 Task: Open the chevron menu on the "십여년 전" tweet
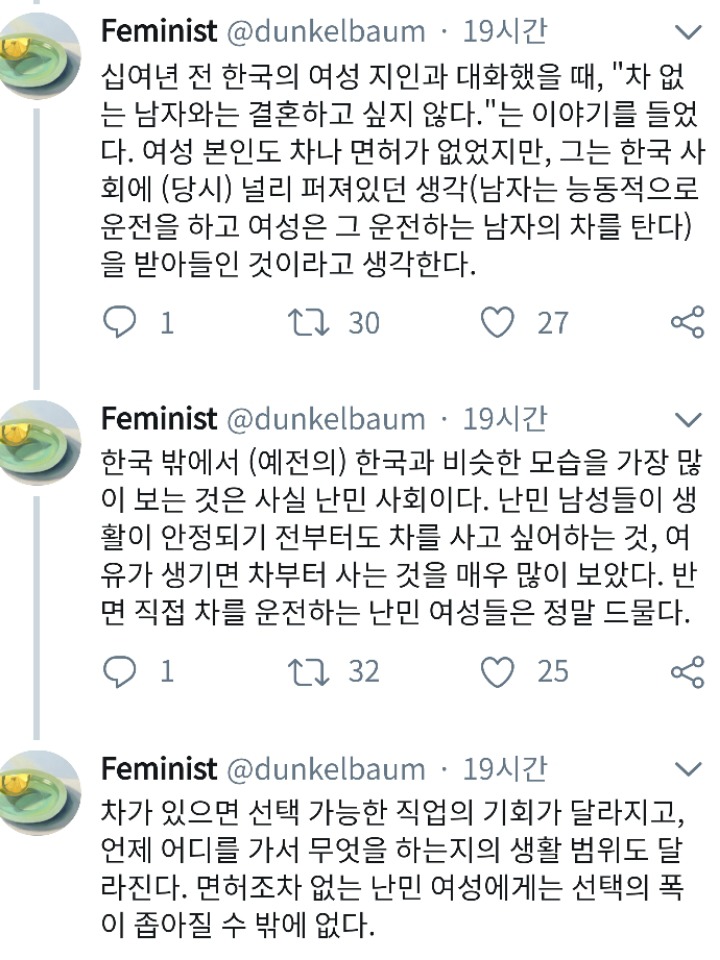click(x=689, y=32)
